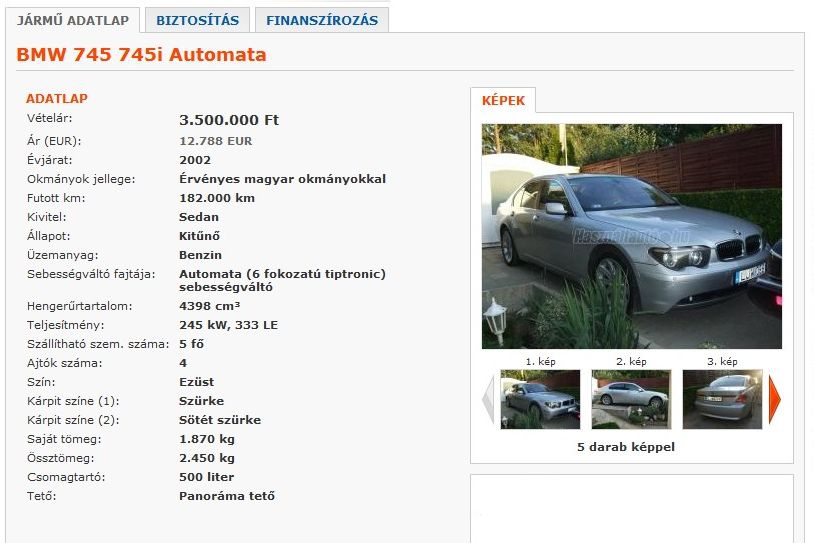Click the '1. kép' label text
The width and height of the screenshot is (814, 543).
coord(540,361)
